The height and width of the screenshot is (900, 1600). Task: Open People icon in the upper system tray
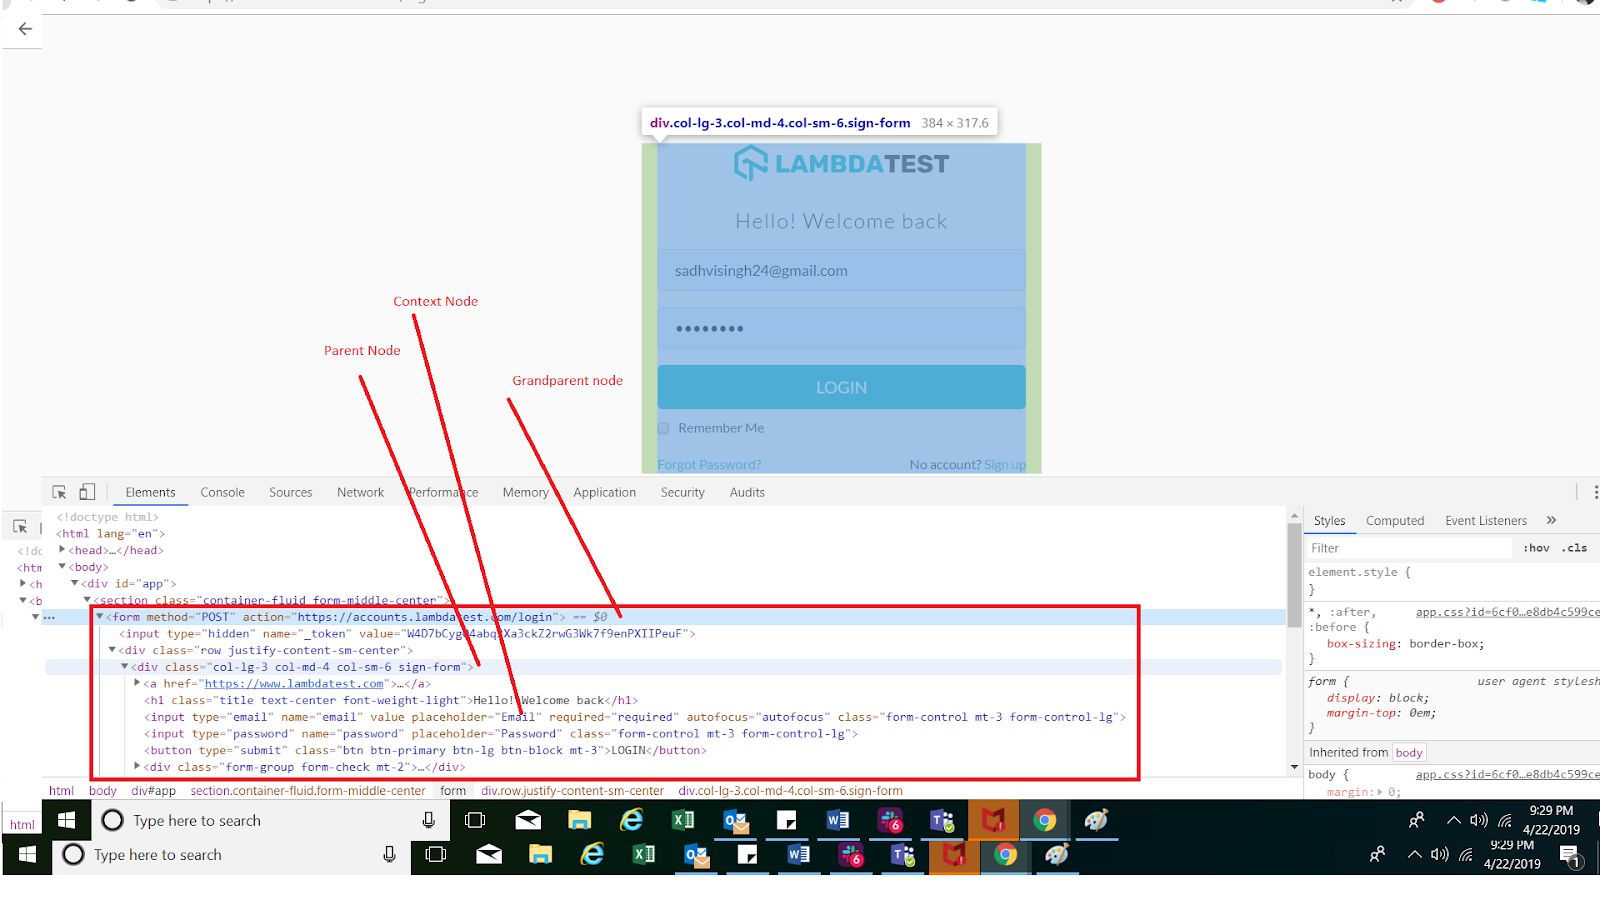[x=1416, y=820]
